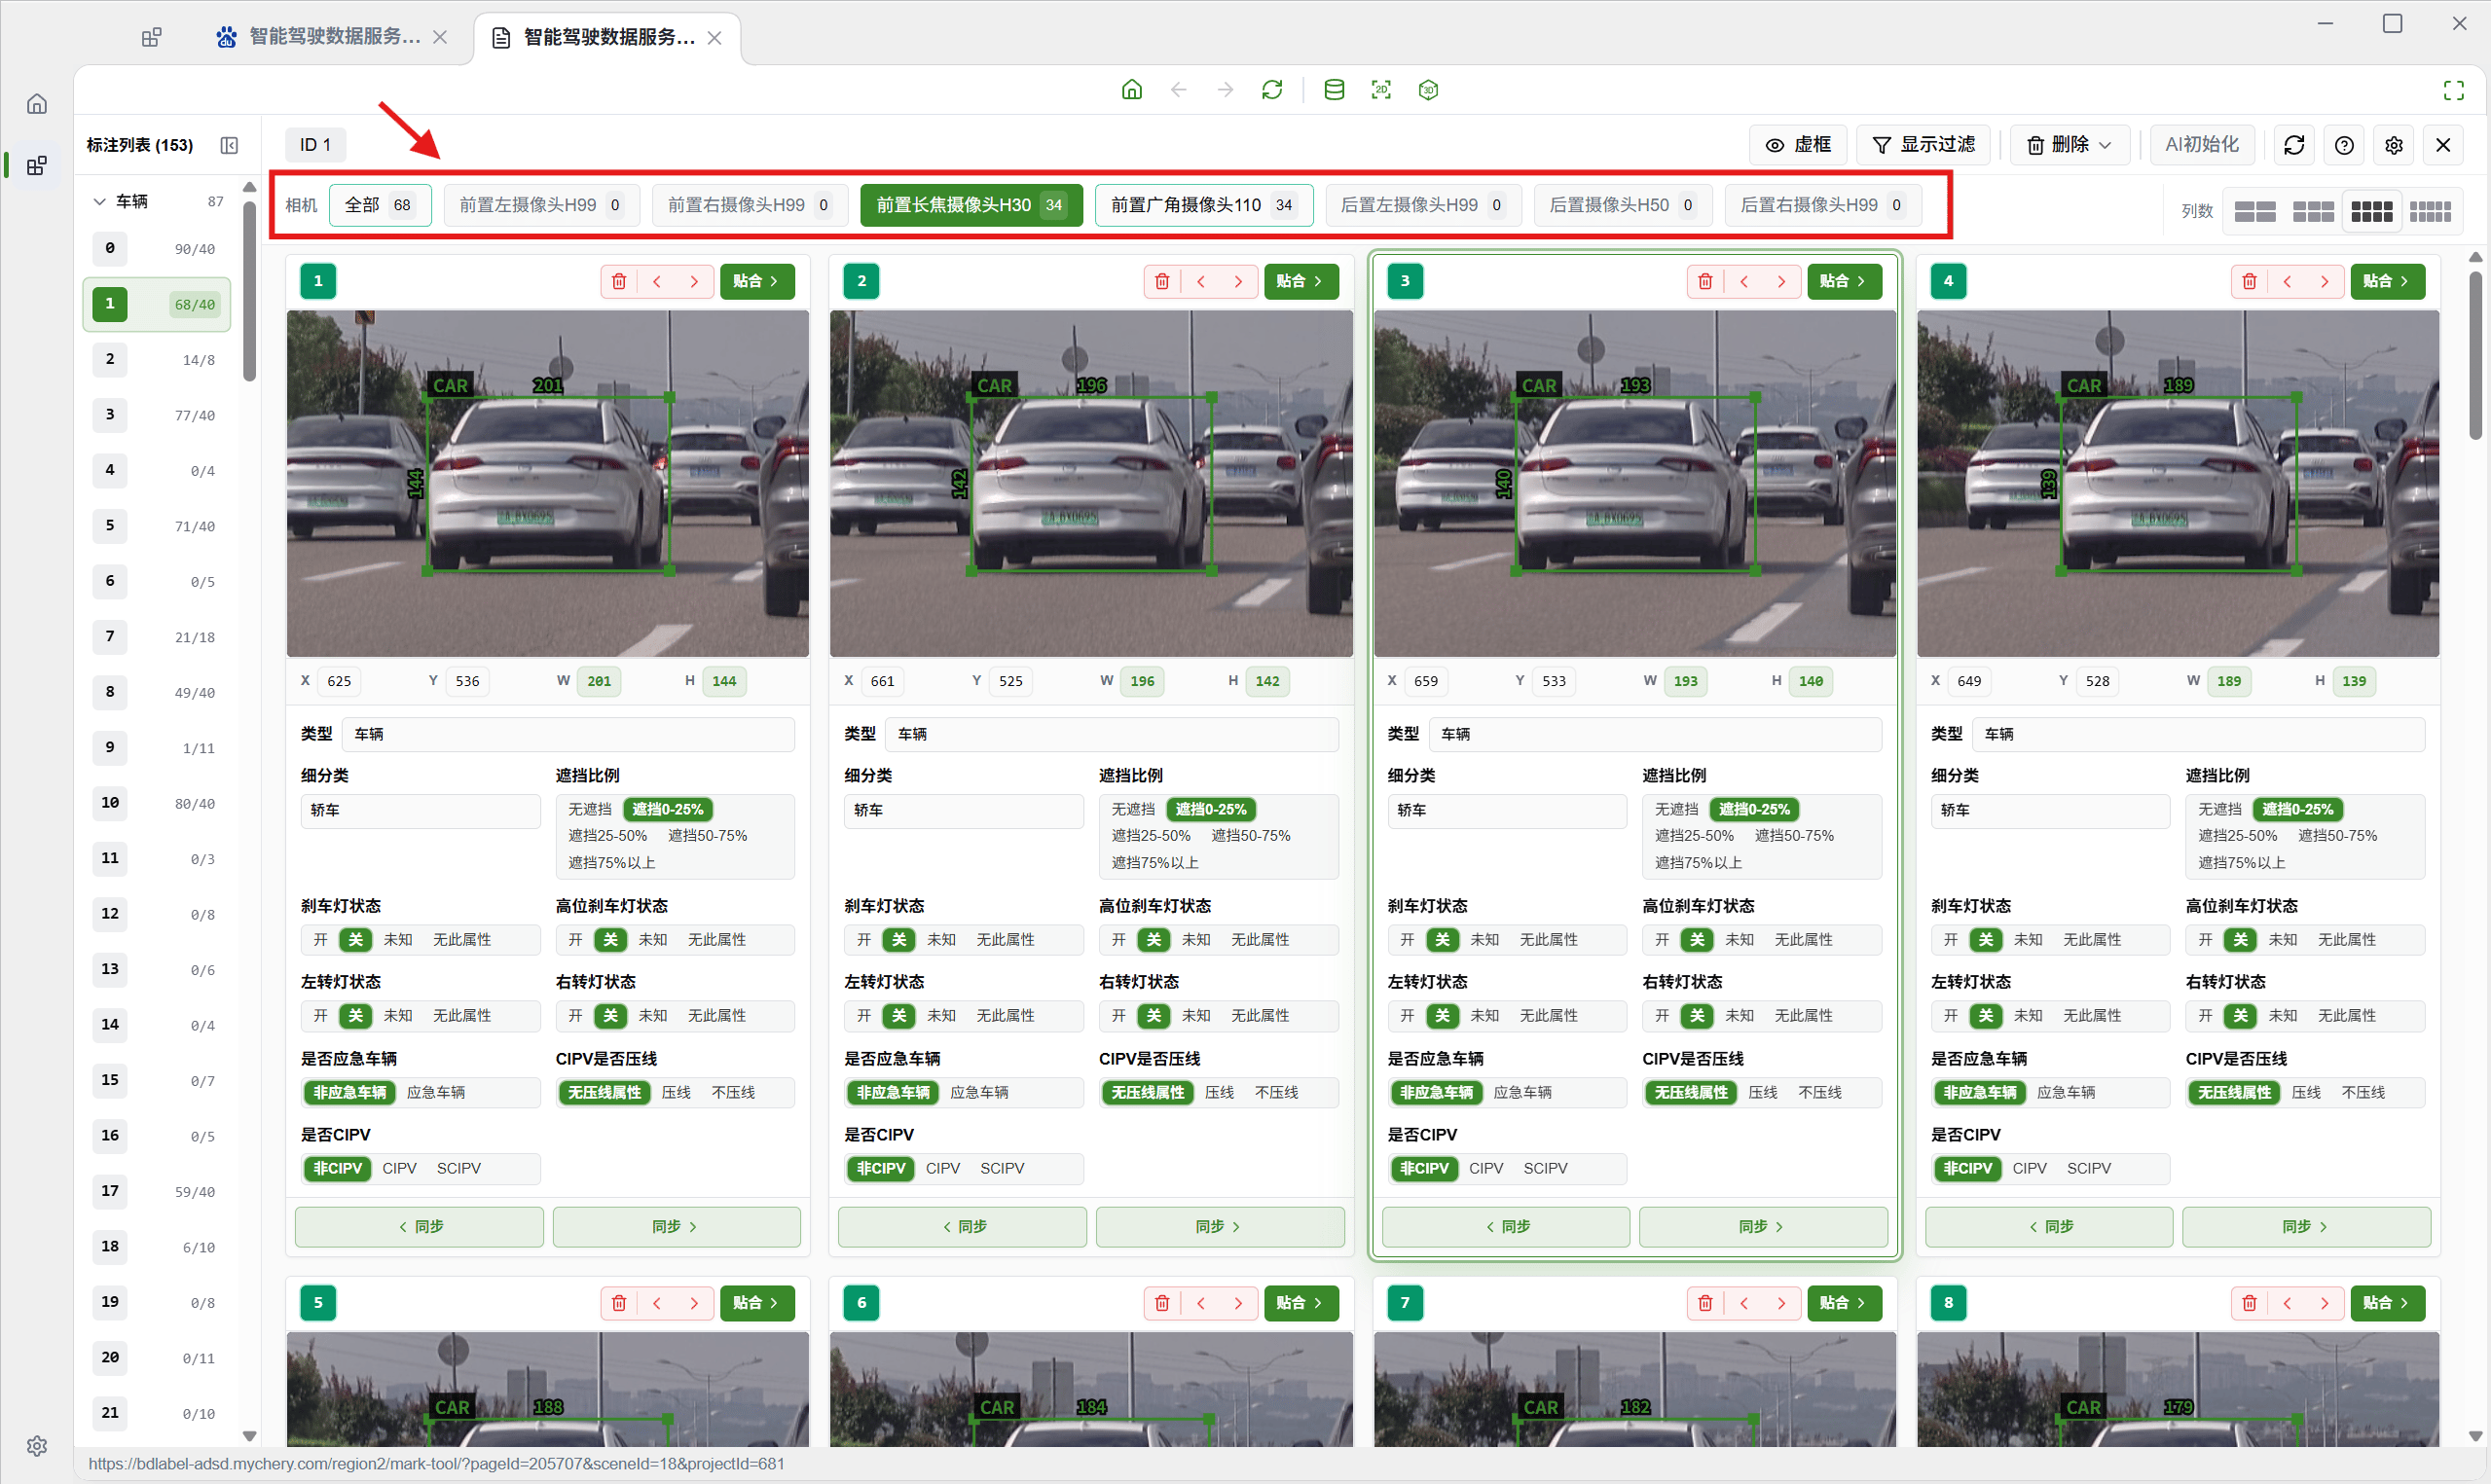The height and width of the screenshot is (1484, 2491).
Task: Select the 全部 68 camera tab
Action: click(379, 205)
